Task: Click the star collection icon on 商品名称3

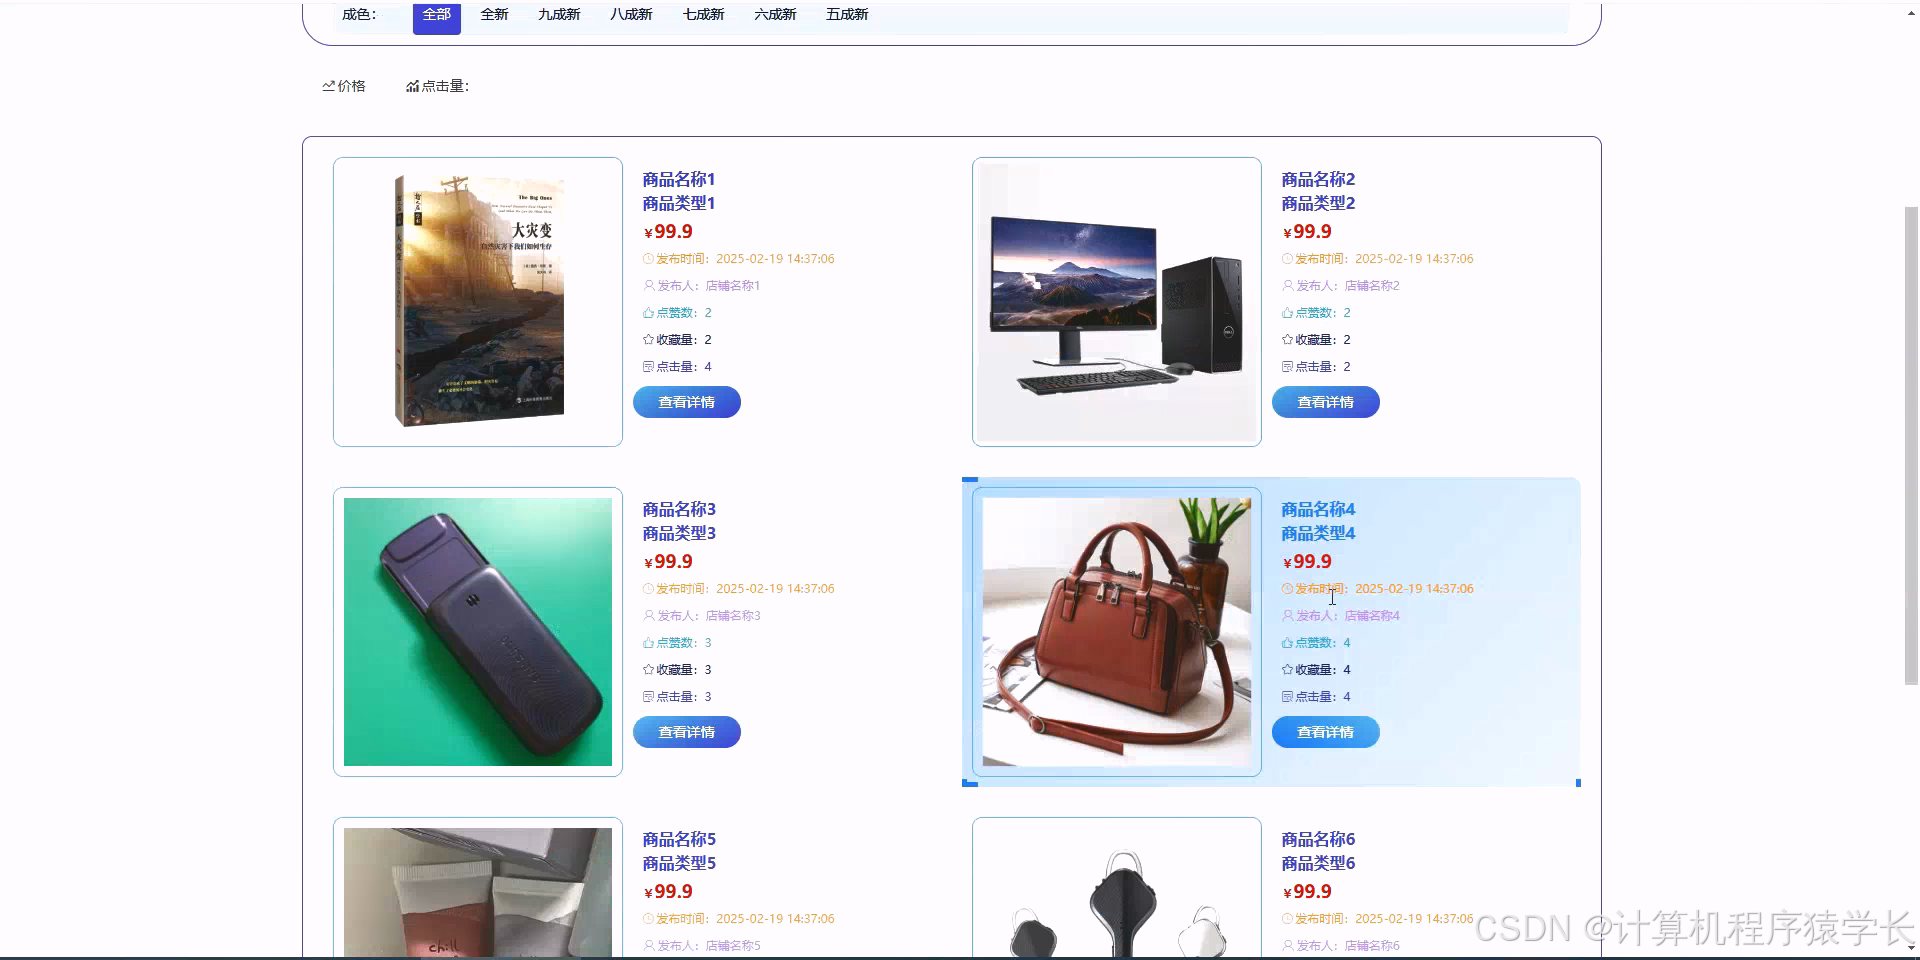Action: [x=648, y=669]
